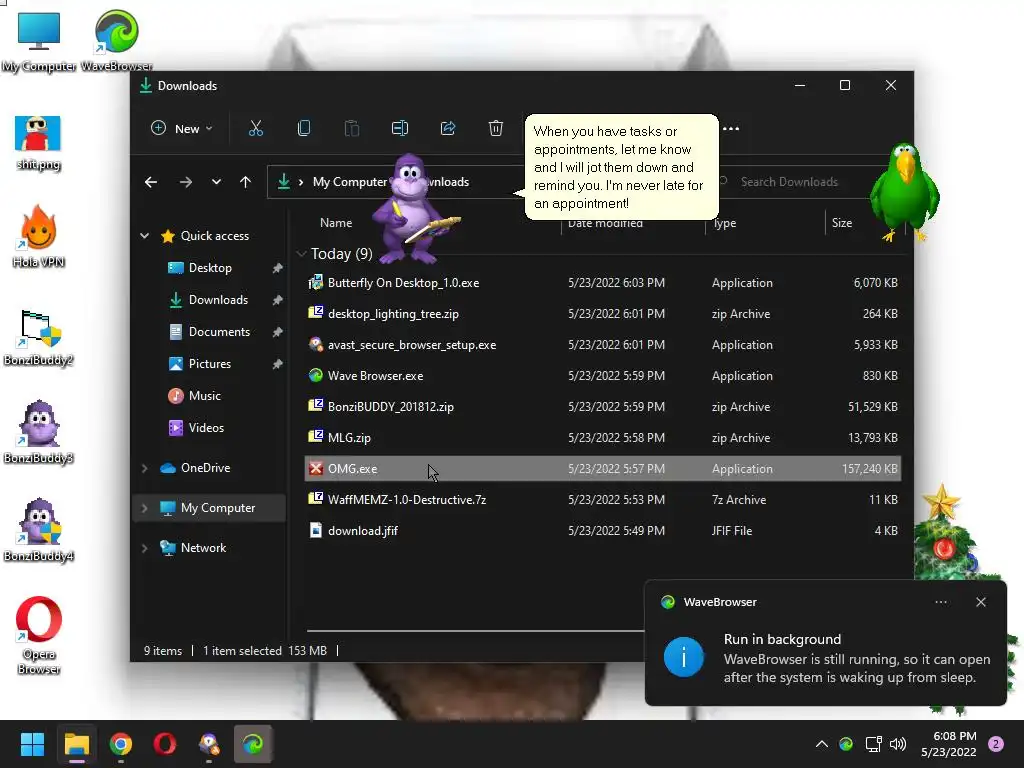Click BonziBuddy2 desktop shortcut

39,338
